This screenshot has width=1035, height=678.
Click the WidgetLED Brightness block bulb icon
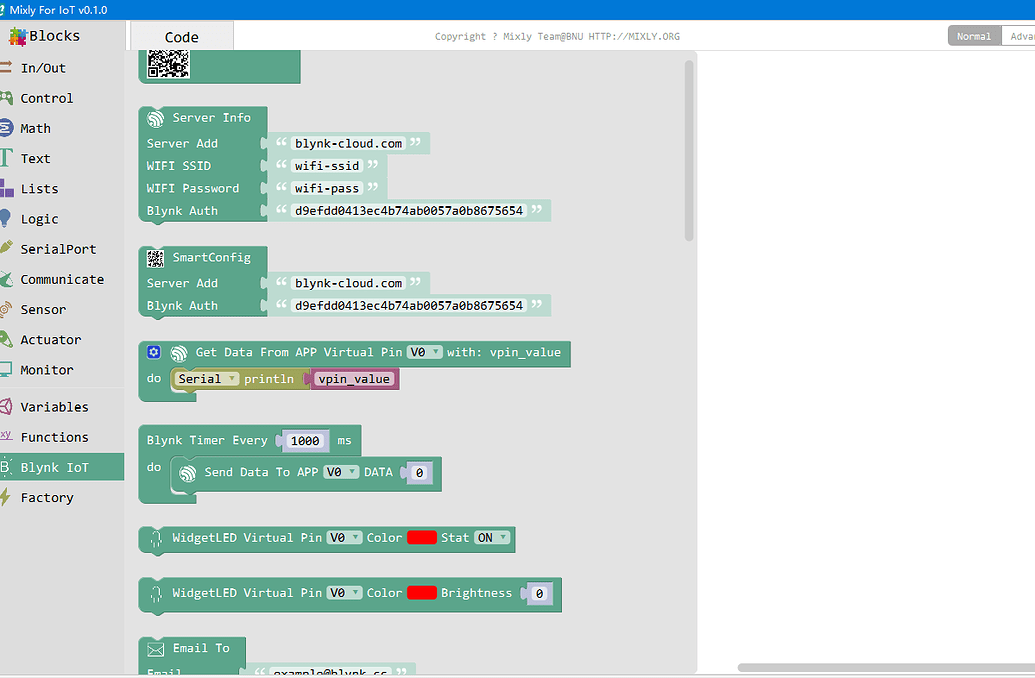tap(156, 594)
